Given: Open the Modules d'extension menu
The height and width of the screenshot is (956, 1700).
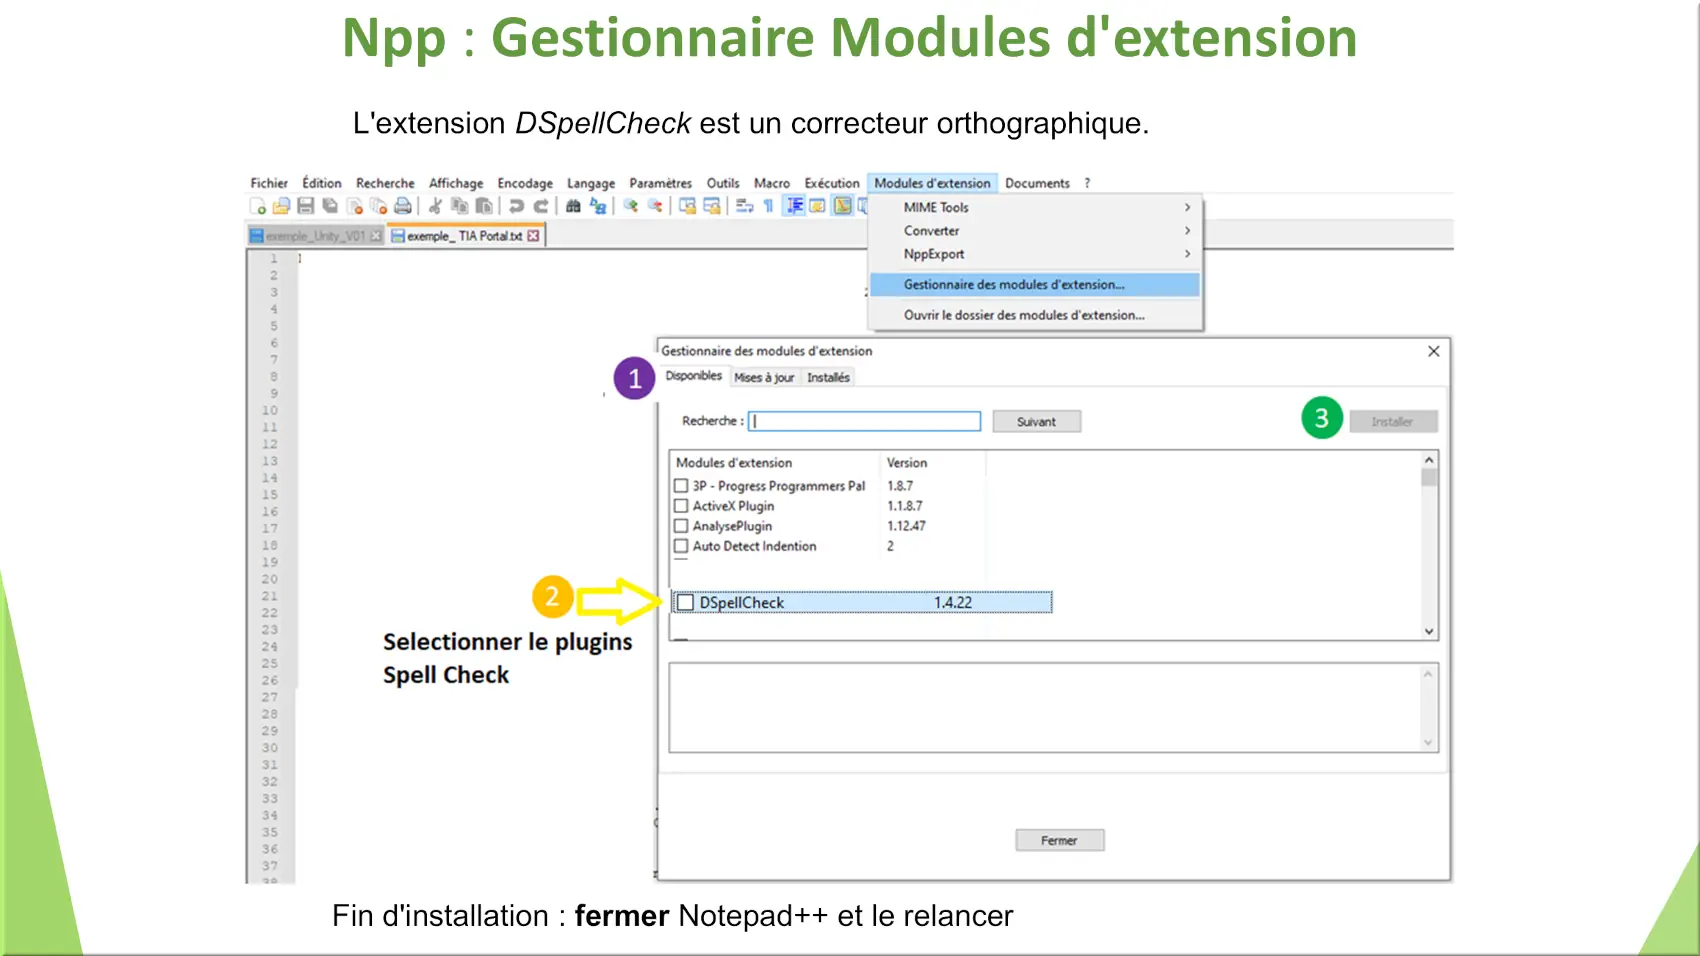Looking at the screenshot, I should click(932, 183).
